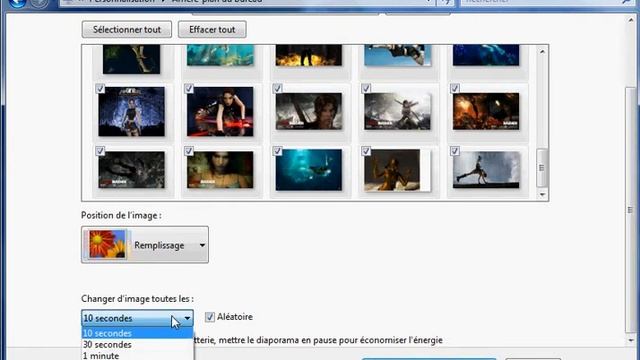The image size is (640, 360).
Task: Click the Effacer tout button
Action: pos(212,29)
